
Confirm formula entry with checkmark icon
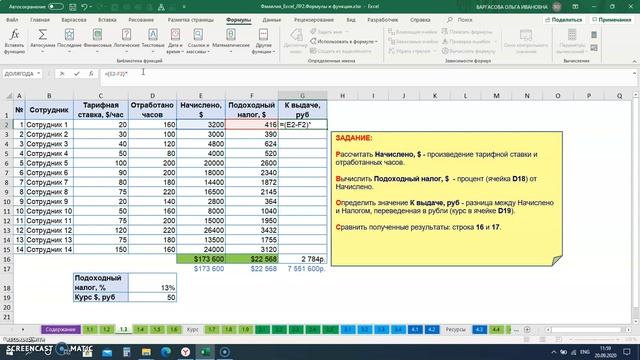(77, 73)
